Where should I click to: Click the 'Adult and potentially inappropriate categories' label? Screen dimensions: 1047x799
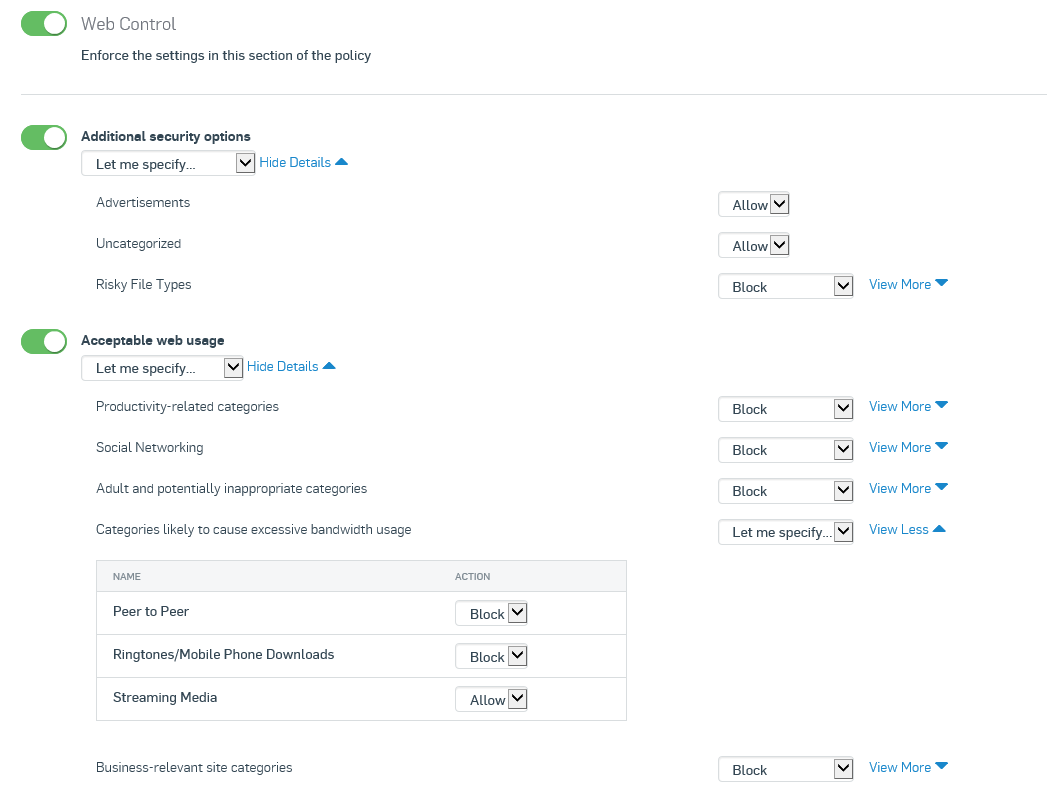(x=232, y=489)
